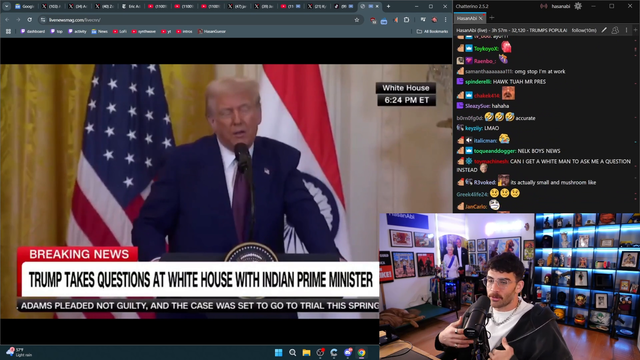Open the intros bookmark
640x360 pixels.
tap(184, 31)
